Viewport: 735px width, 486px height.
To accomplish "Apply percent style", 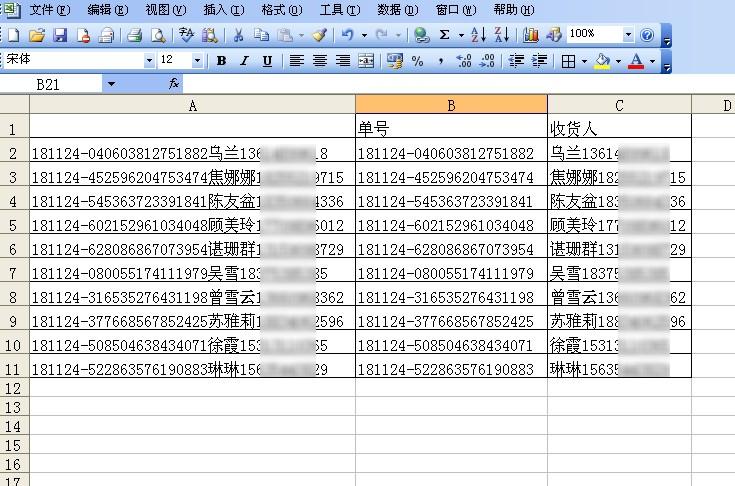I will 417,60.
